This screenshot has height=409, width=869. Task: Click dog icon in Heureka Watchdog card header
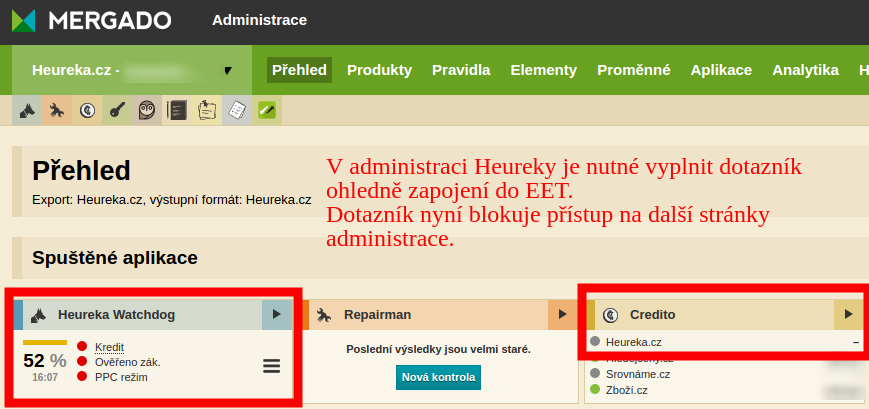(38, 315)
